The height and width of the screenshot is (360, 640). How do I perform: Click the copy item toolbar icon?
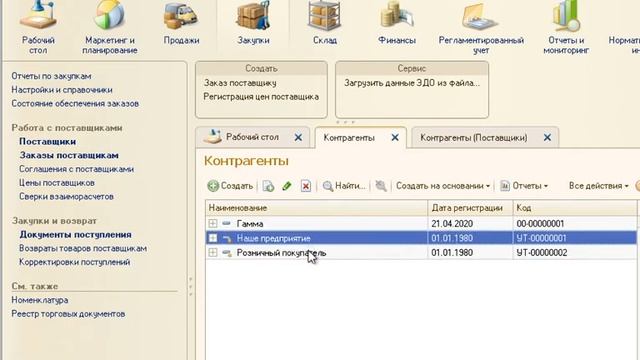point(268,186)
